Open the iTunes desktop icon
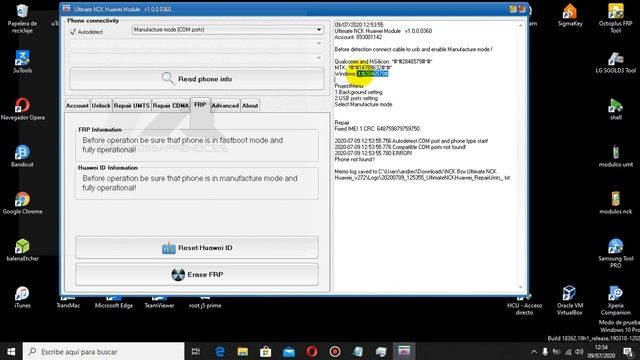 (22, 297)
